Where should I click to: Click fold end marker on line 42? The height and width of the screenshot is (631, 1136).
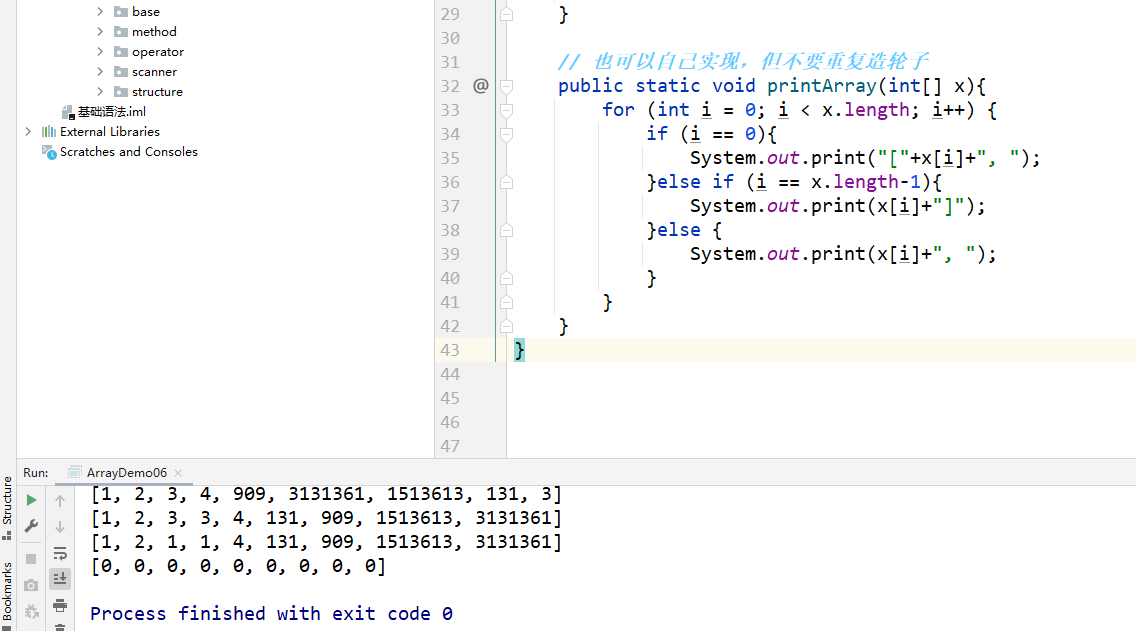coord(506,326)
